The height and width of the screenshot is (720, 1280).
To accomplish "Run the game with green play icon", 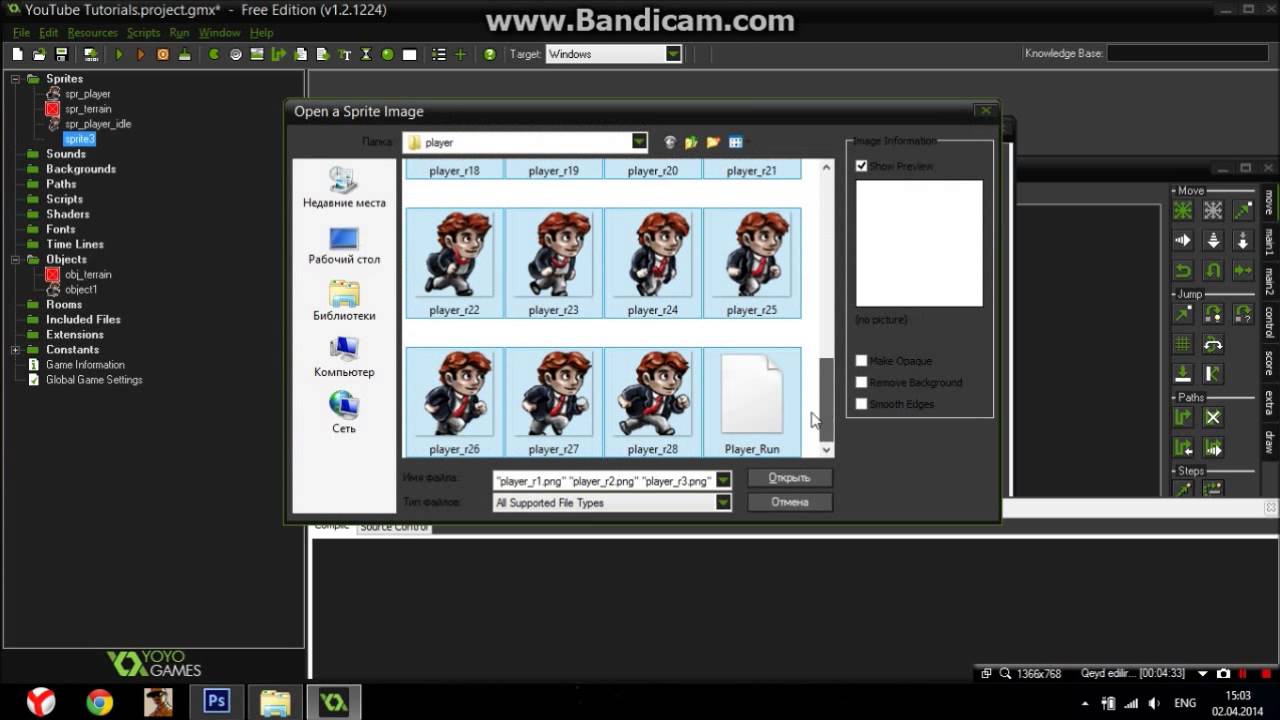I will [119, 55].
